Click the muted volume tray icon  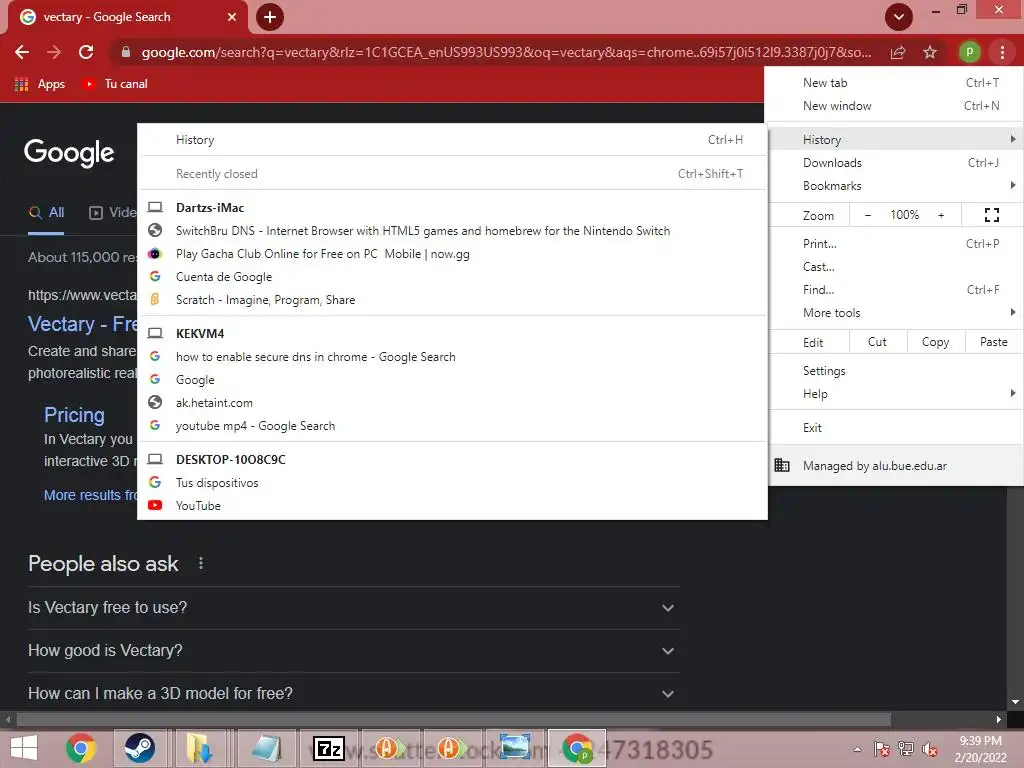(929, 749)
